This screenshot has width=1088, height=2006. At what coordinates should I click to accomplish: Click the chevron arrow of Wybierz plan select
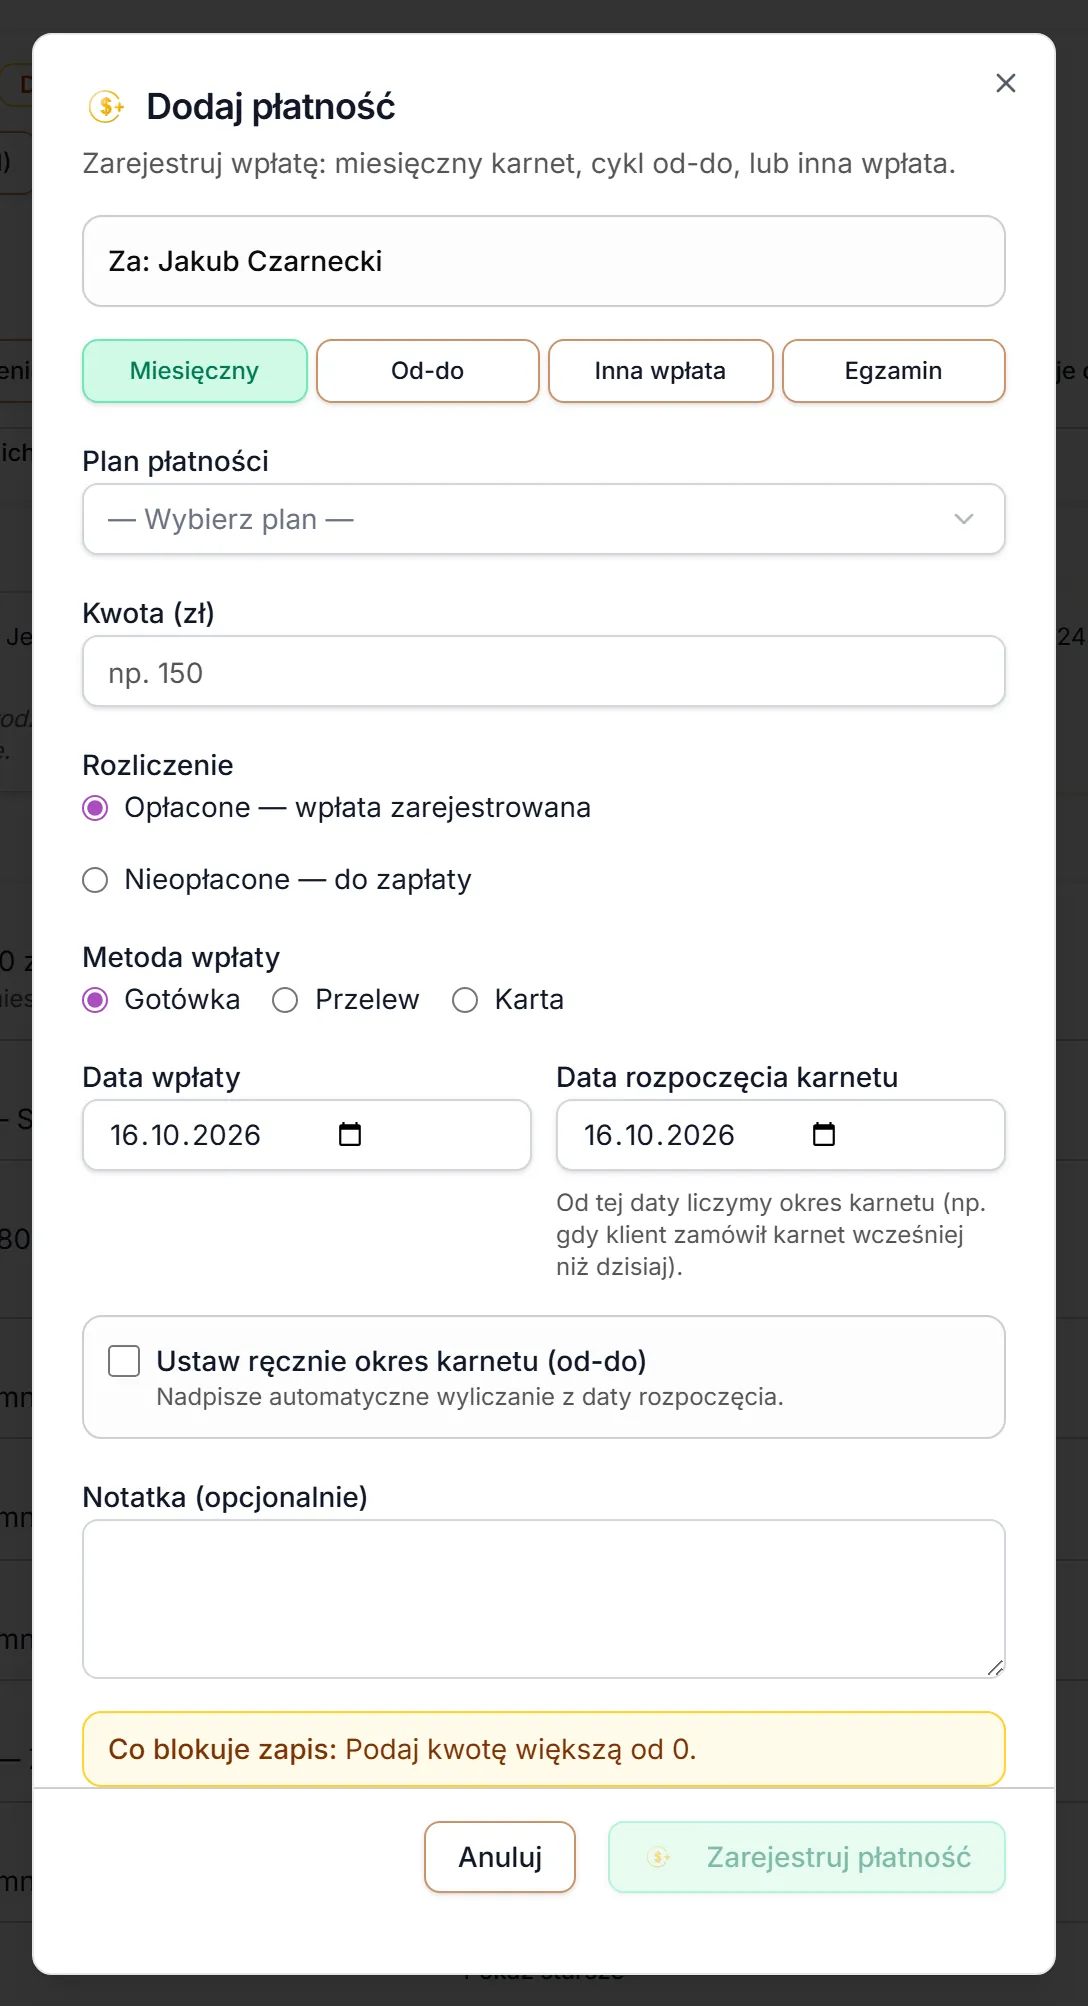click(964, 519)
